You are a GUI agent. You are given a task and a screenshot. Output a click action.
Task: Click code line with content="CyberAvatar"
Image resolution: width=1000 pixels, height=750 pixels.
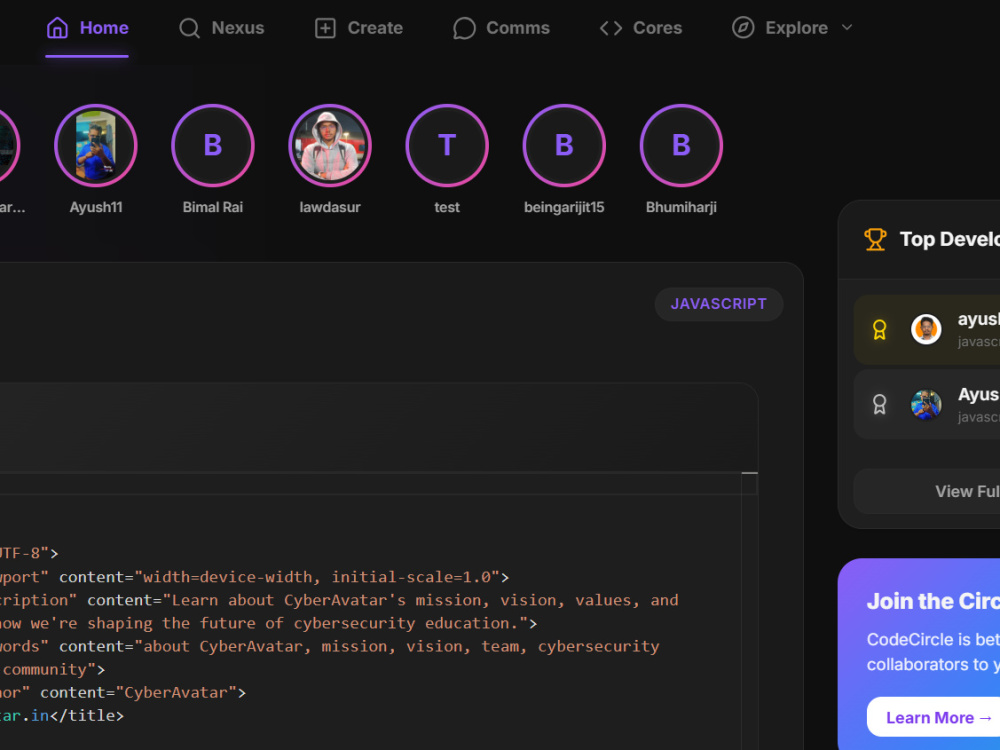pos(123,693)
